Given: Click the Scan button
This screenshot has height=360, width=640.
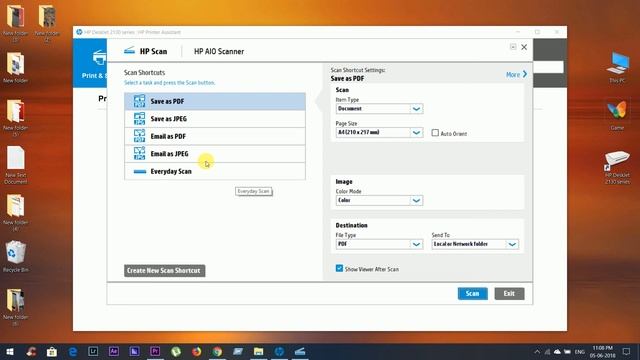Looking at the screenshot, I should coord(473,293).
